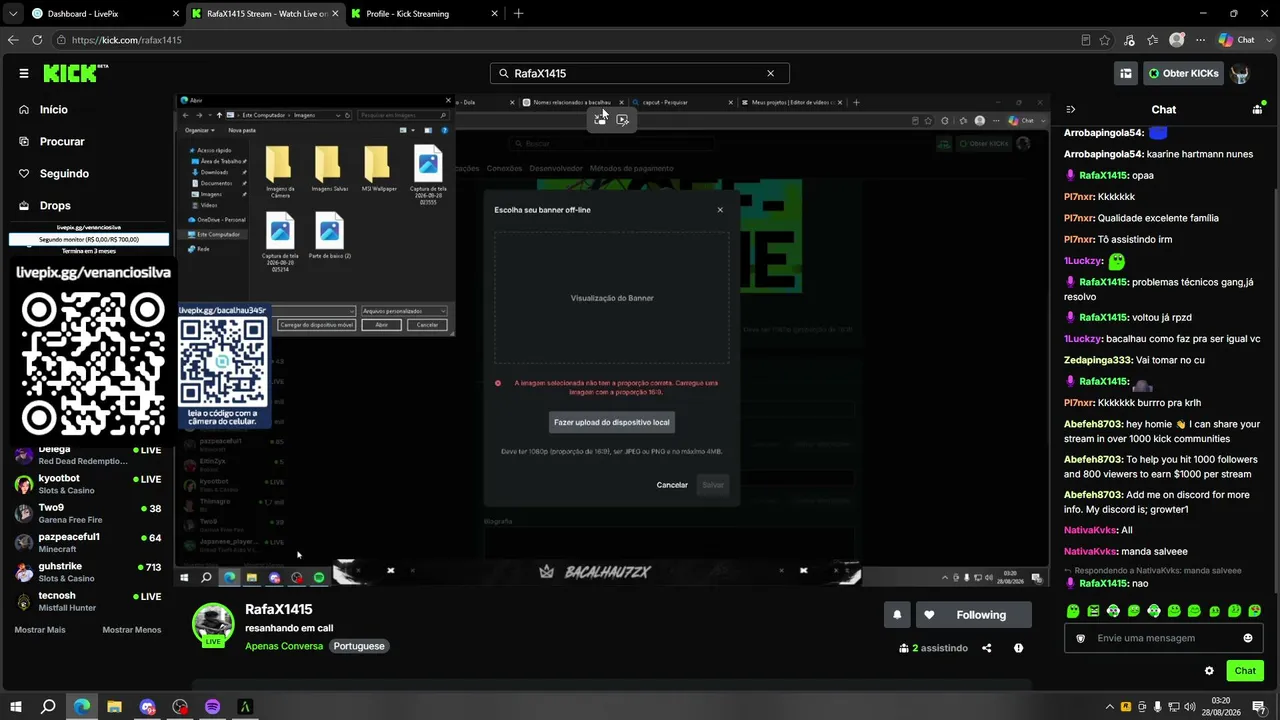The width and height of the screenshot is (1280, 720).
Task: Open the chat identity shield icon
Action: (x=1080, y=638)
